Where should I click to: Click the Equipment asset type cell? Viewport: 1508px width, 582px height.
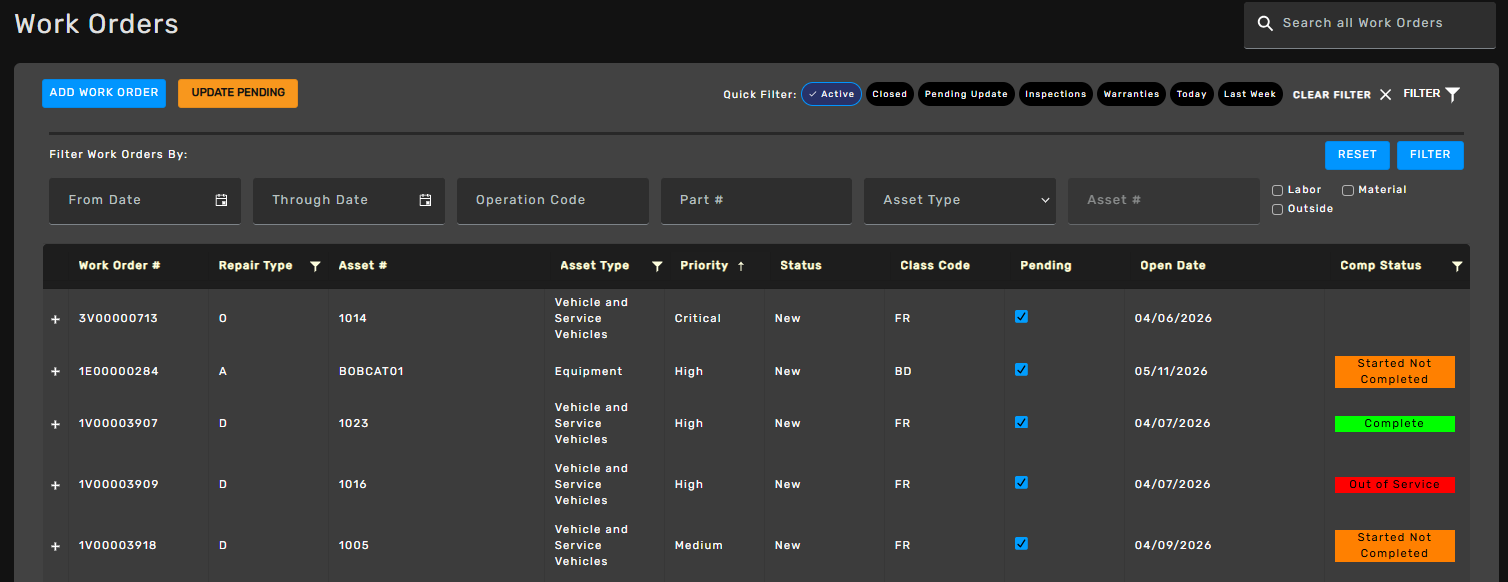(x=589, y=372)
